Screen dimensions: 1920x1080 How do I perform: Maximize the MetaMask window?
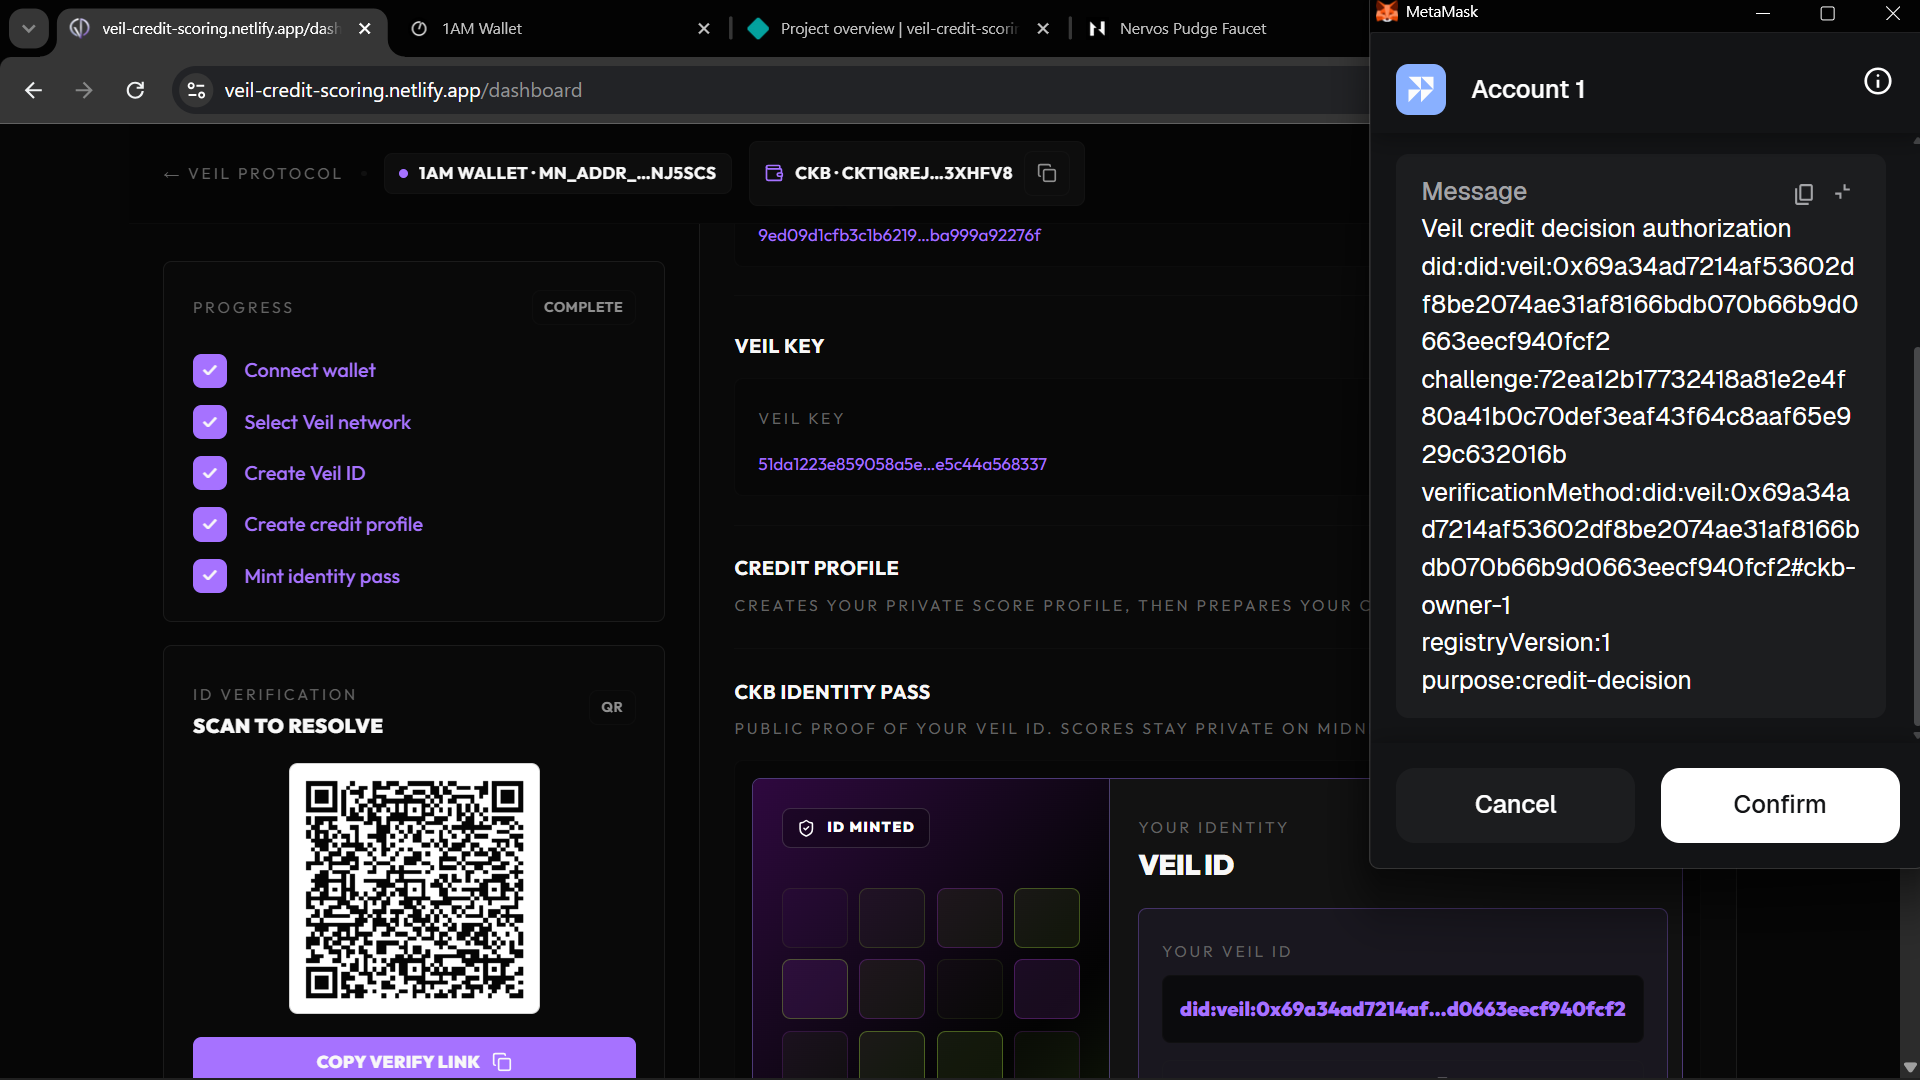(x=1828, y=13)
